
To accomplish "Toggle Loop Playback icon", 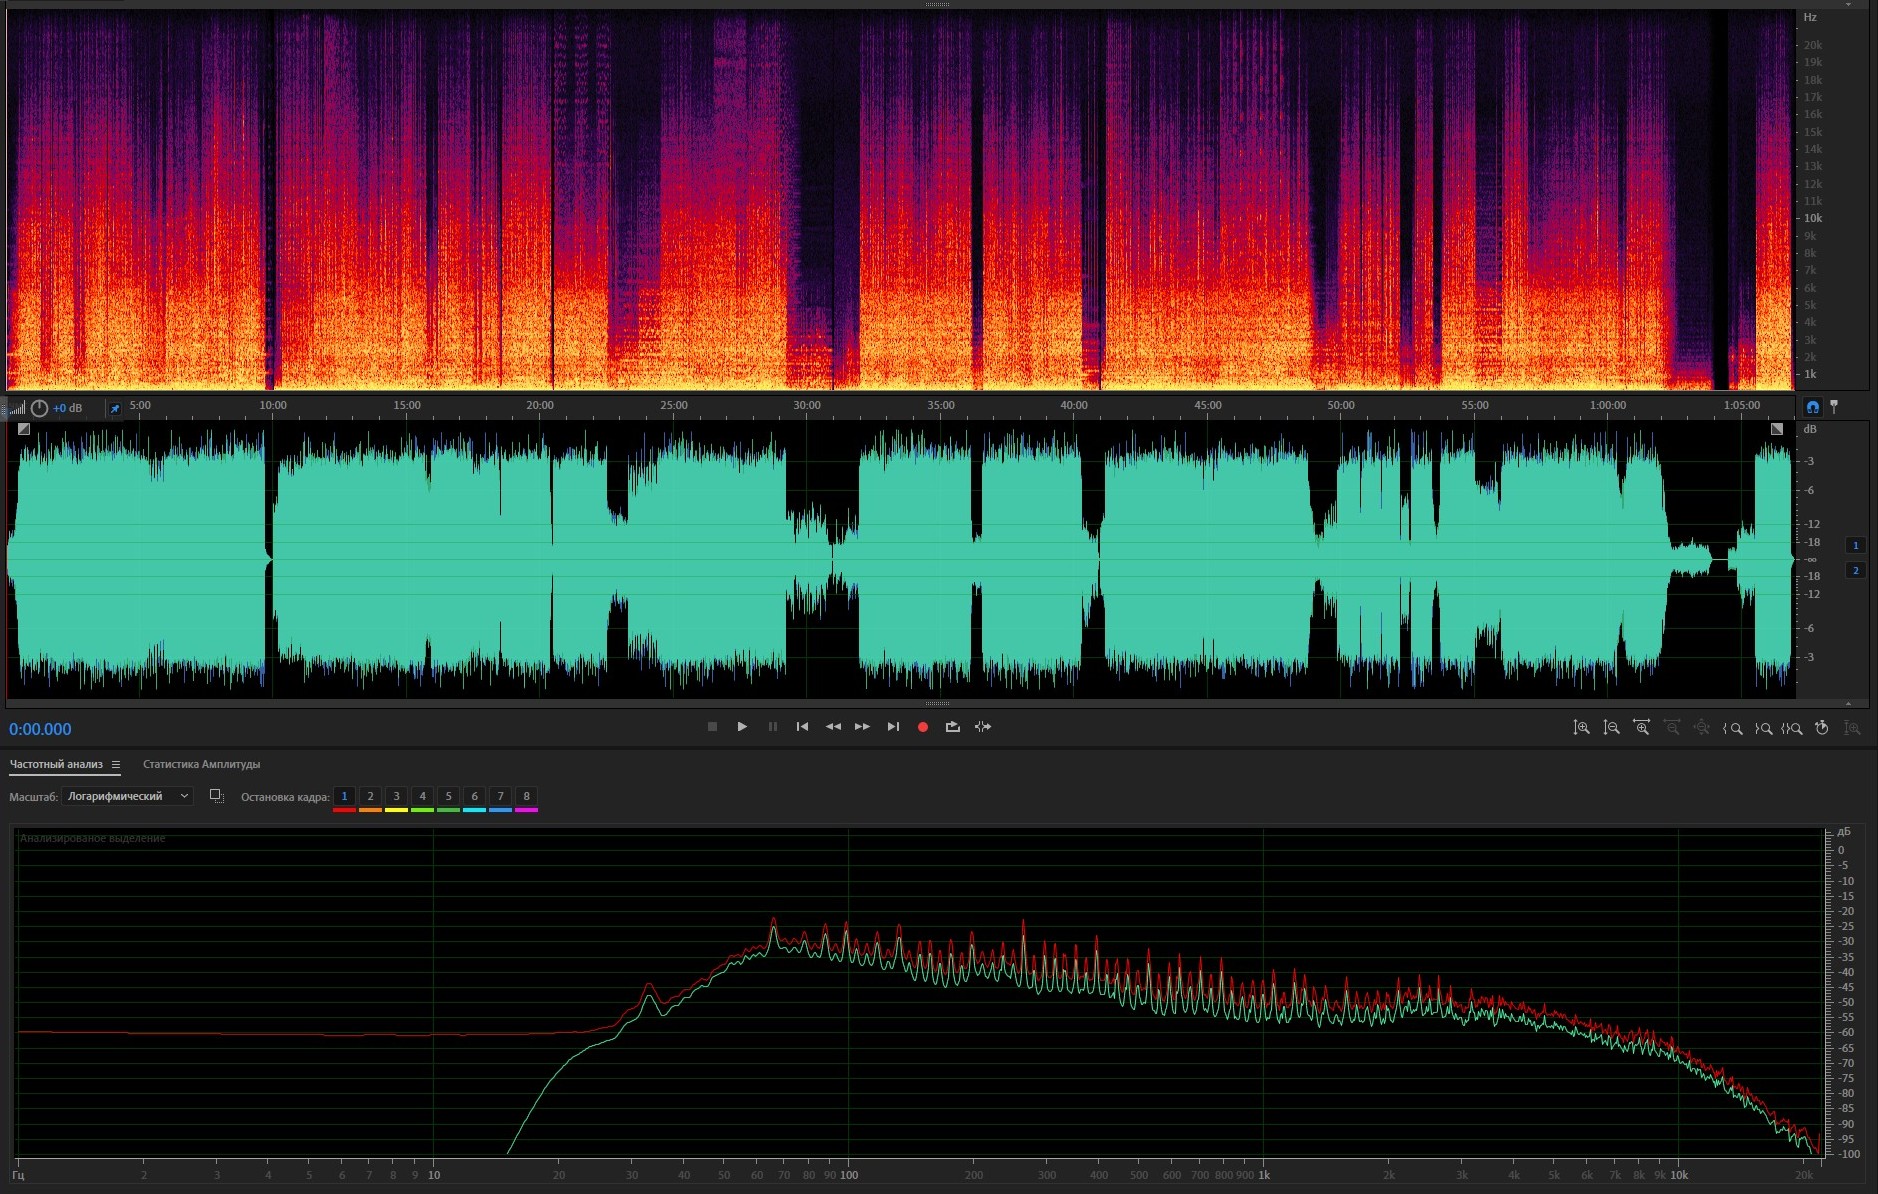I will click(952, 727).
